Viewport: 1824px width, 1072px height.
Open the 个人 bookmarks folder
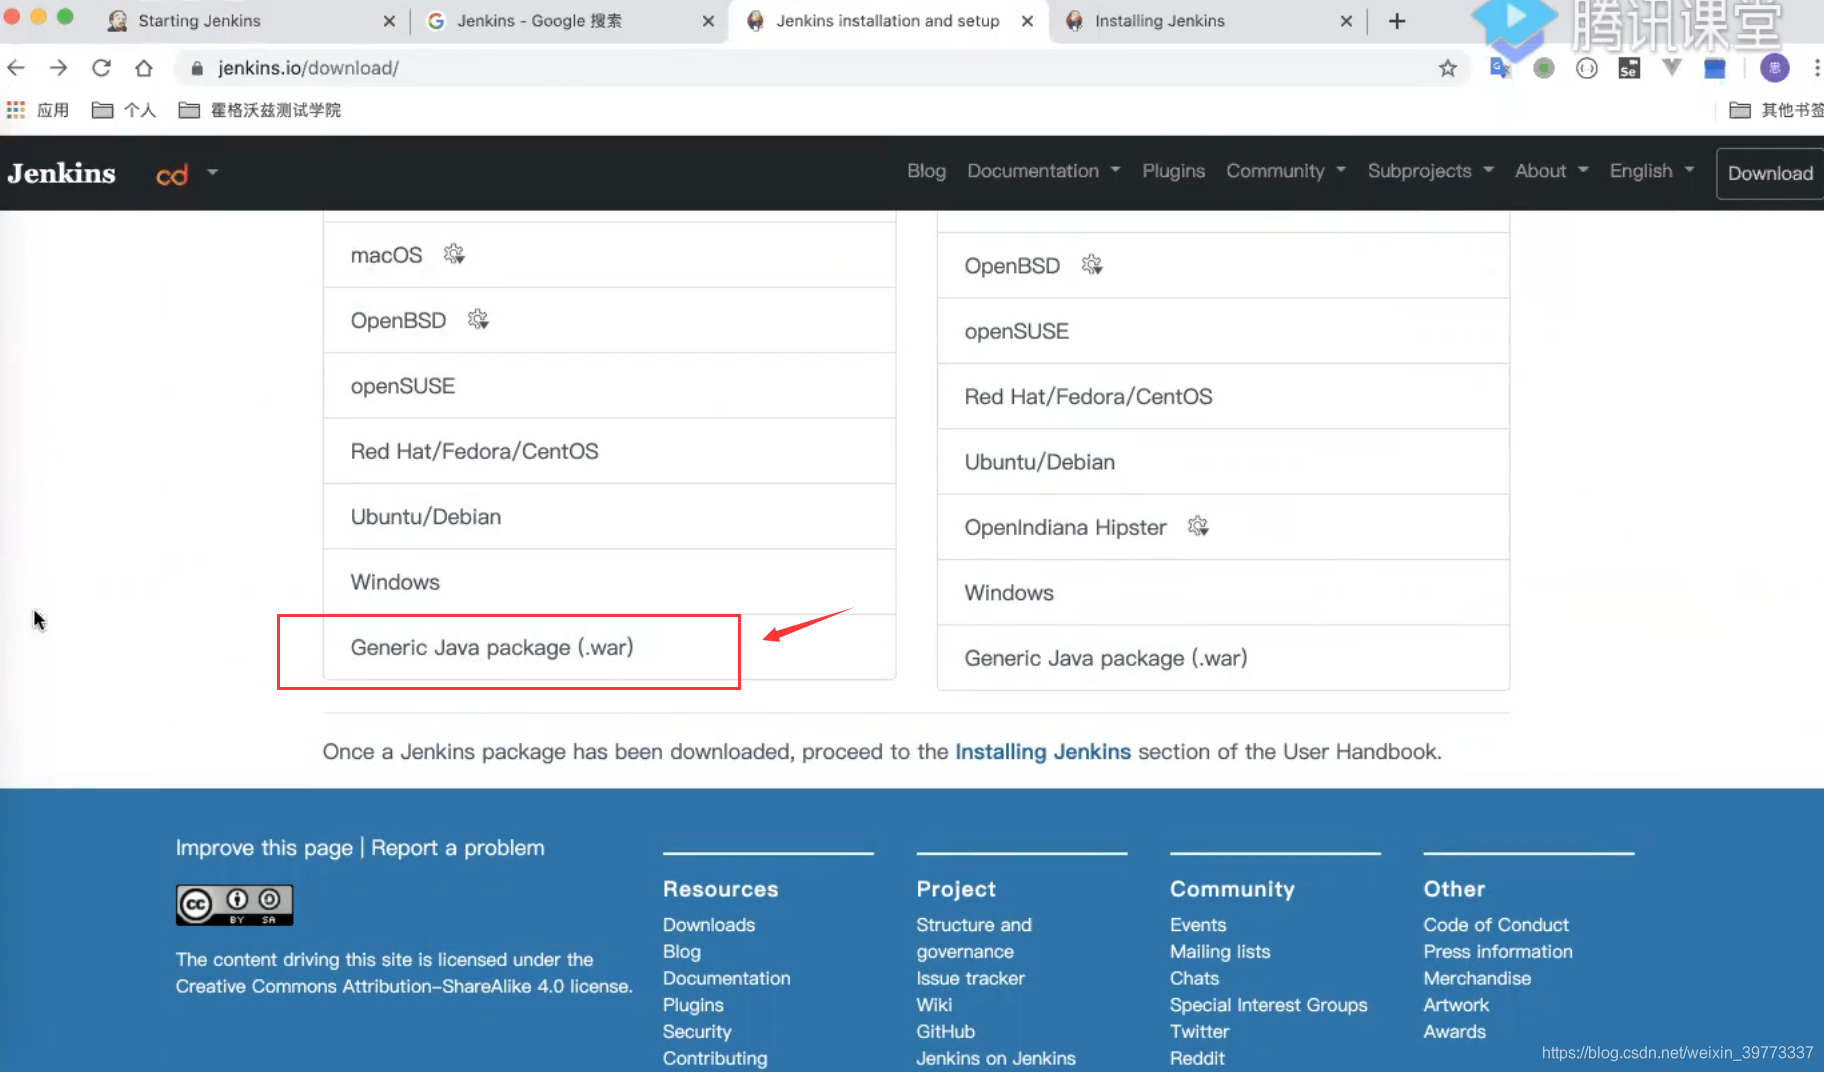pyautogui.click(x=124, y=110)
